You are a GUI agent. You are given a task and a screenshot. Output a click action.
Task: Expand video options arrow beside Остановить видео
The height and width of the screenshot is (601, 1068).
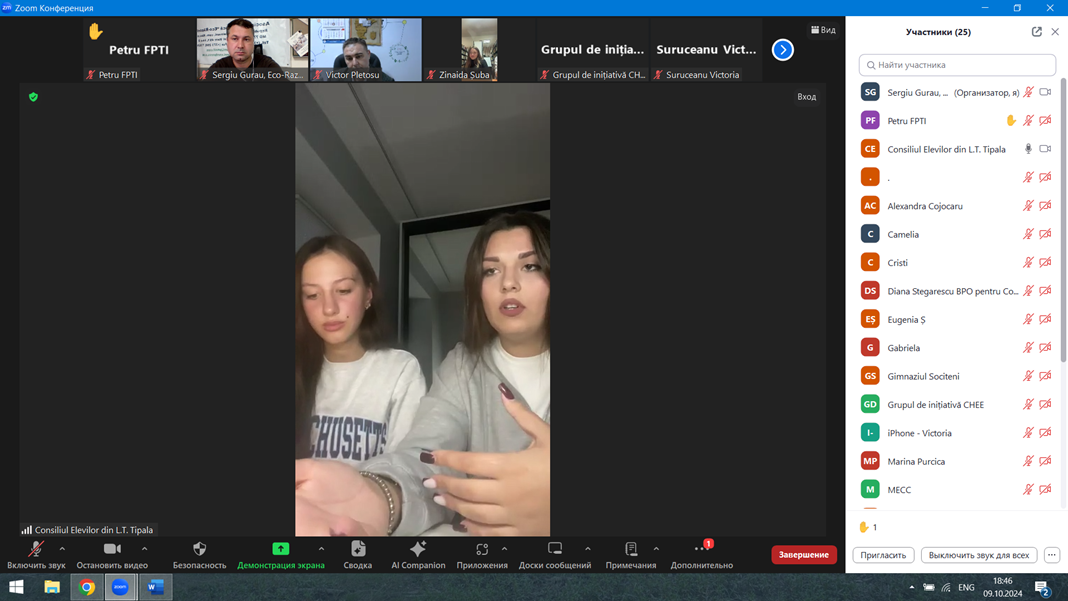tap(144, 549)
